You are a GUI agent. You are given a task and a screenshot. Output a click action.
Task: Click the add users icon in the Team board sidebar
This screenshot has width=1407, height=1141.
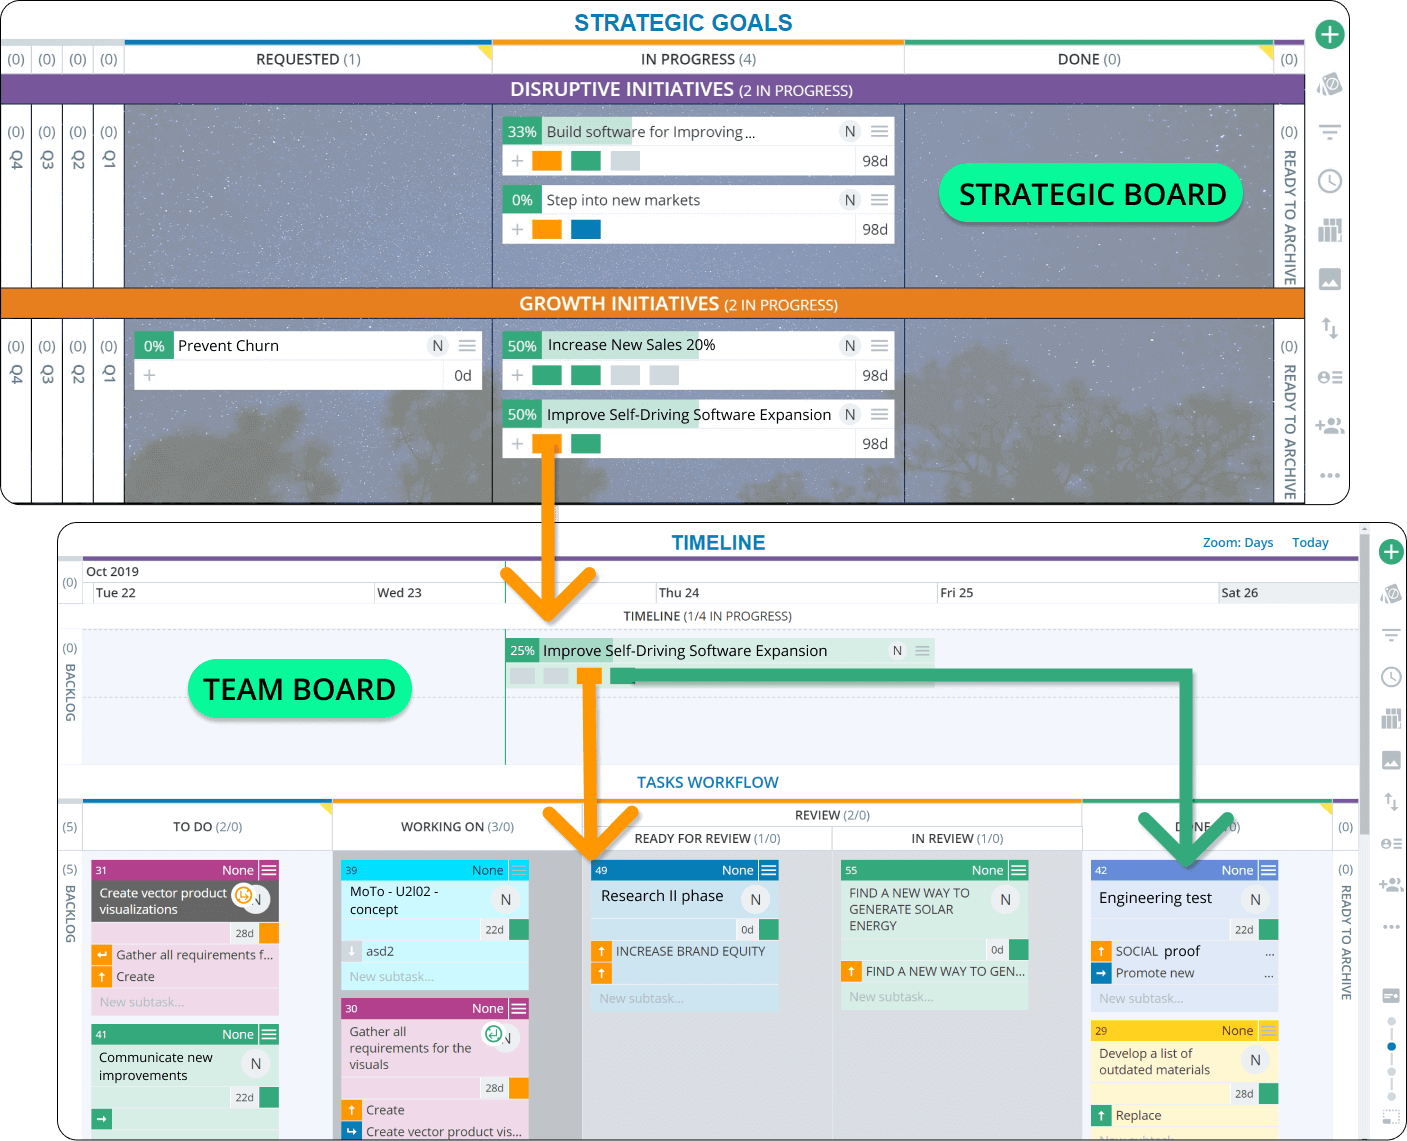point(1391,885)
